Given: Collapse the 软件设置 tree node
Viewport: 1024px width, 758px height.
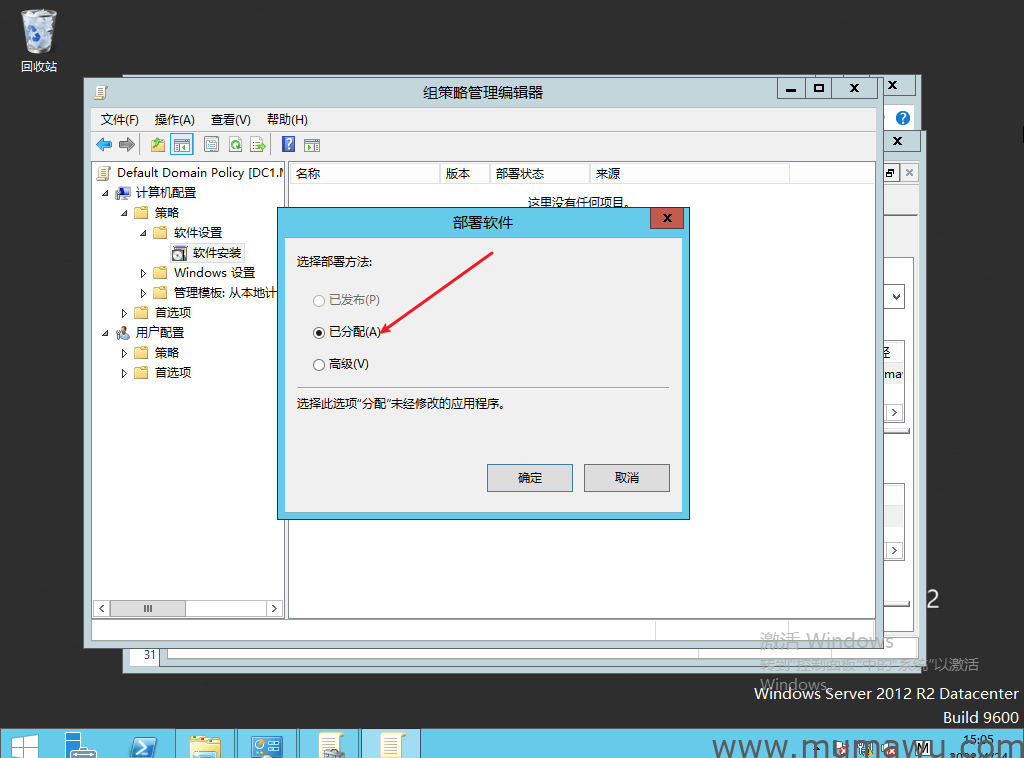Looking at the screenshot, I should click(x=143, y=233).
